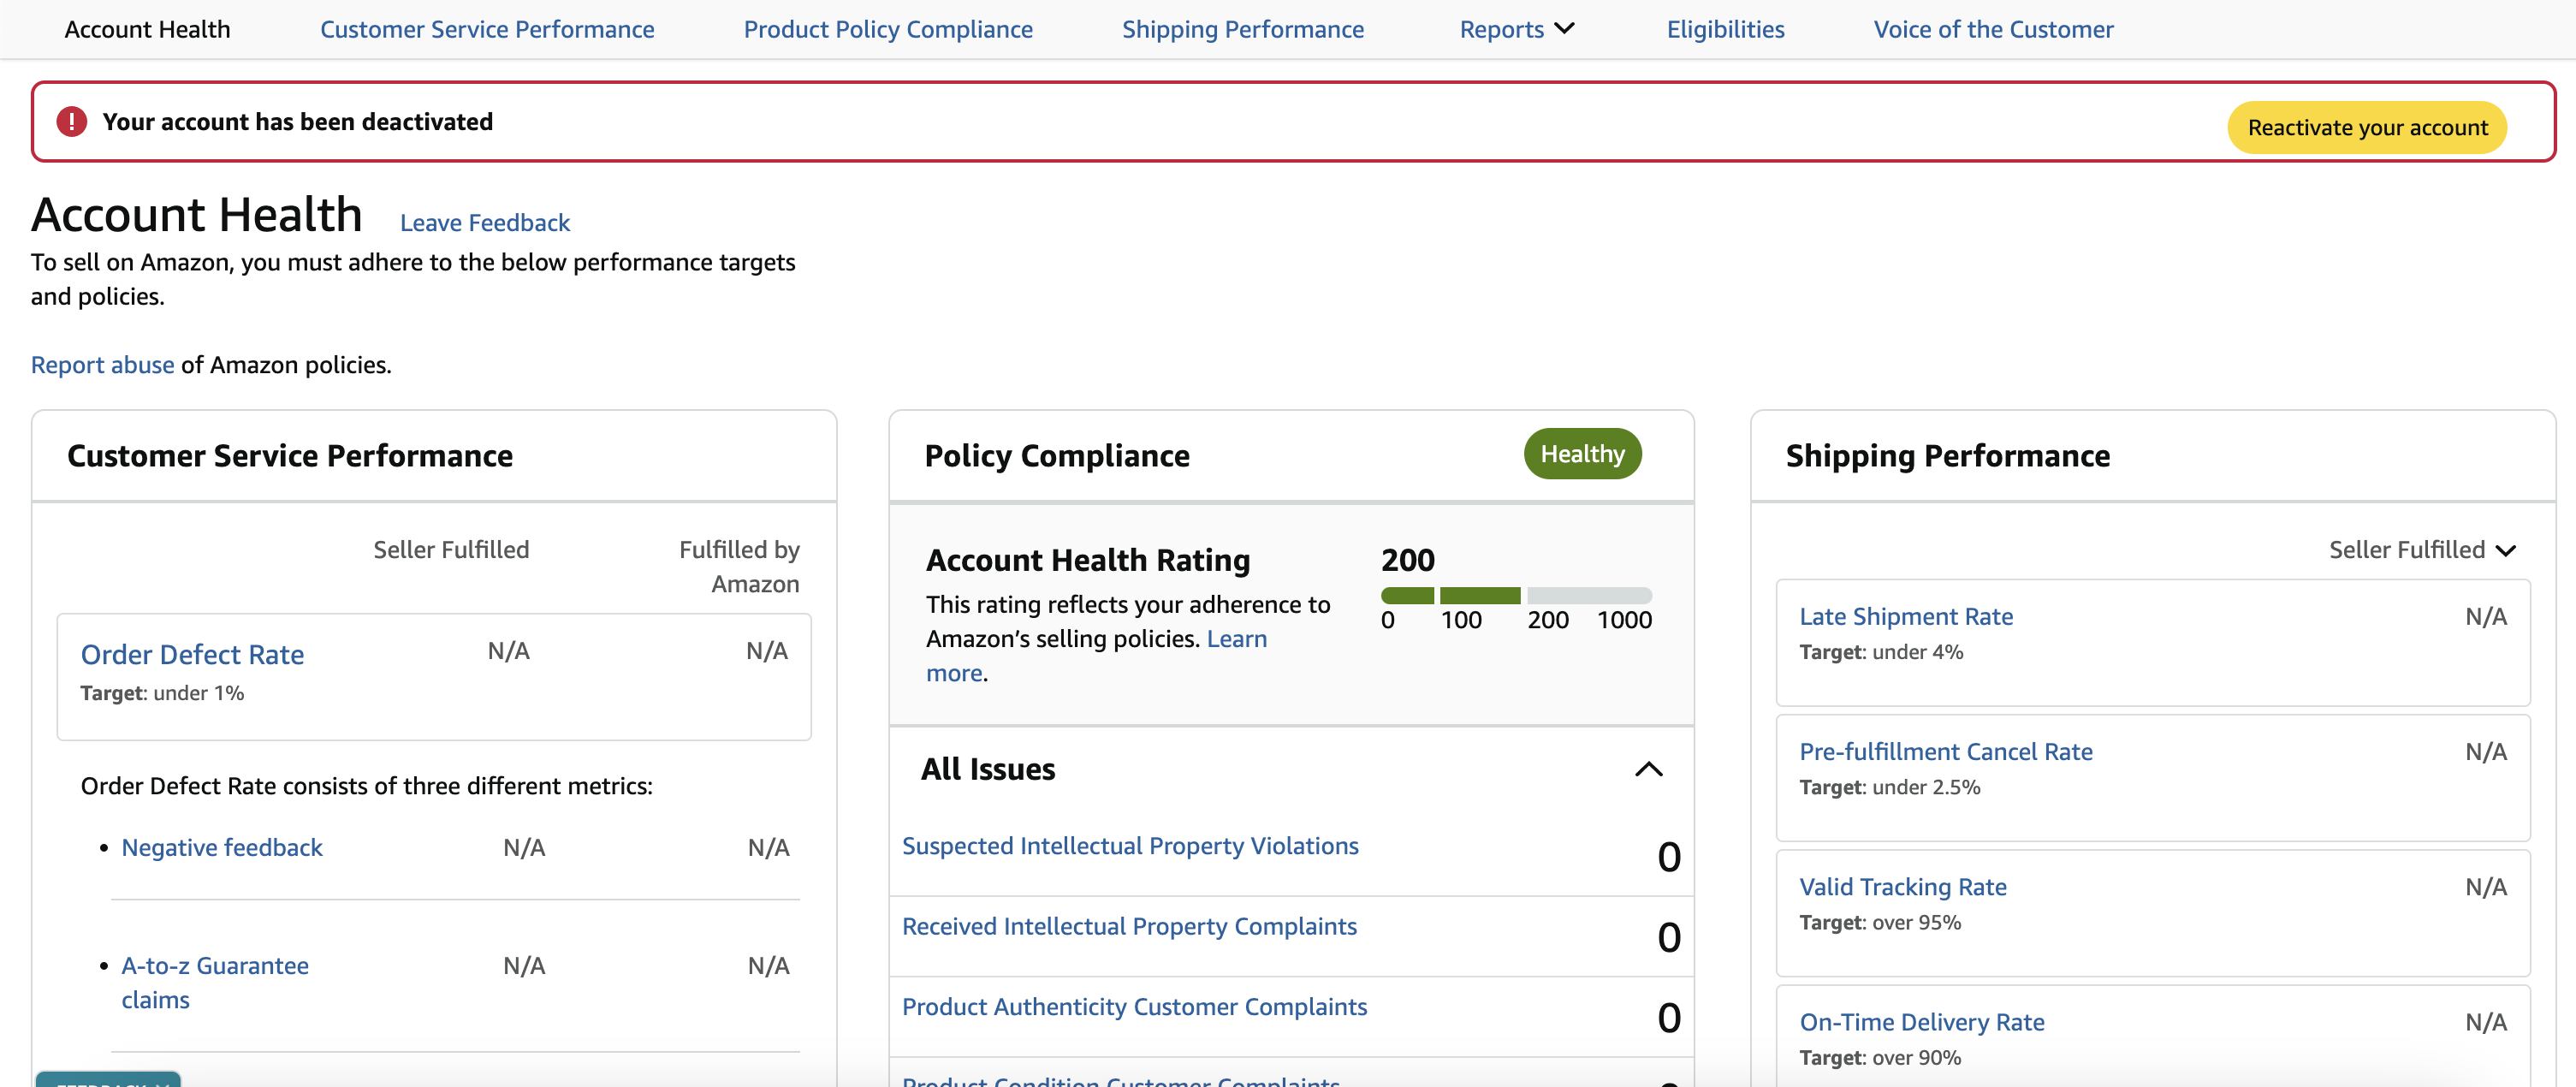Click the All Issues heading
Image resolution: width=2576 pixels, height=1087 pixels.
pyautogui.click(x=988, y=769)
